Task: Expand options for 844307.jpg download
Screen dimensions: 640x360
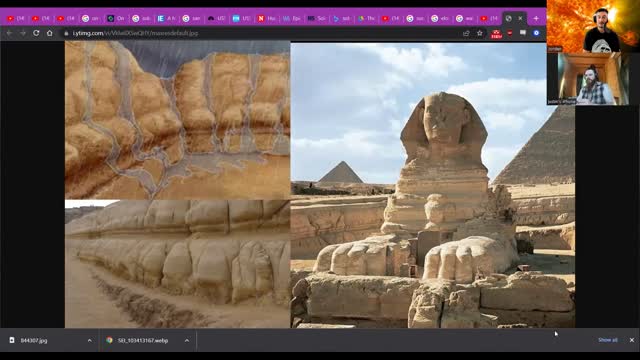Action: [89, 340]
